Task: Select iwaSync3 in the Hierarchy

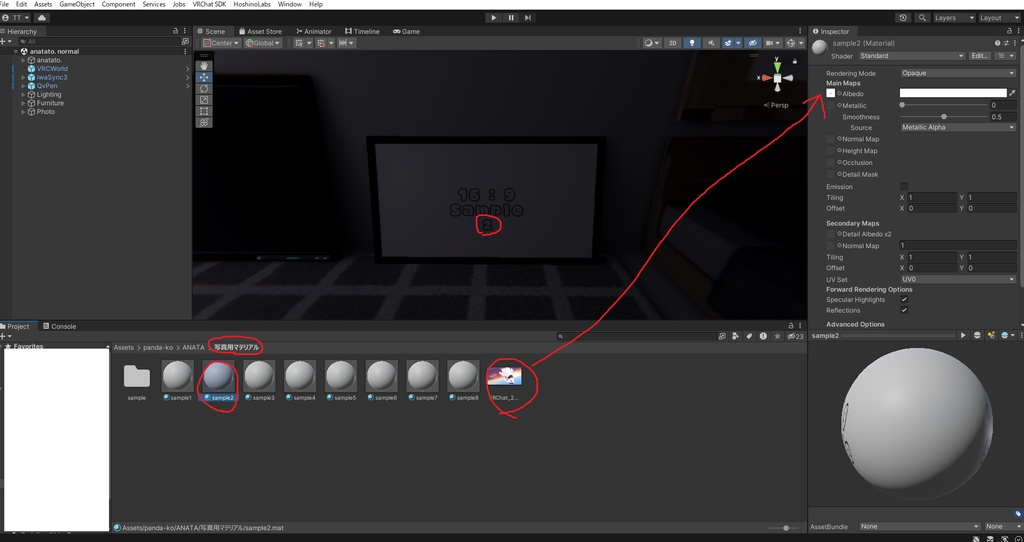Action: 52,77
